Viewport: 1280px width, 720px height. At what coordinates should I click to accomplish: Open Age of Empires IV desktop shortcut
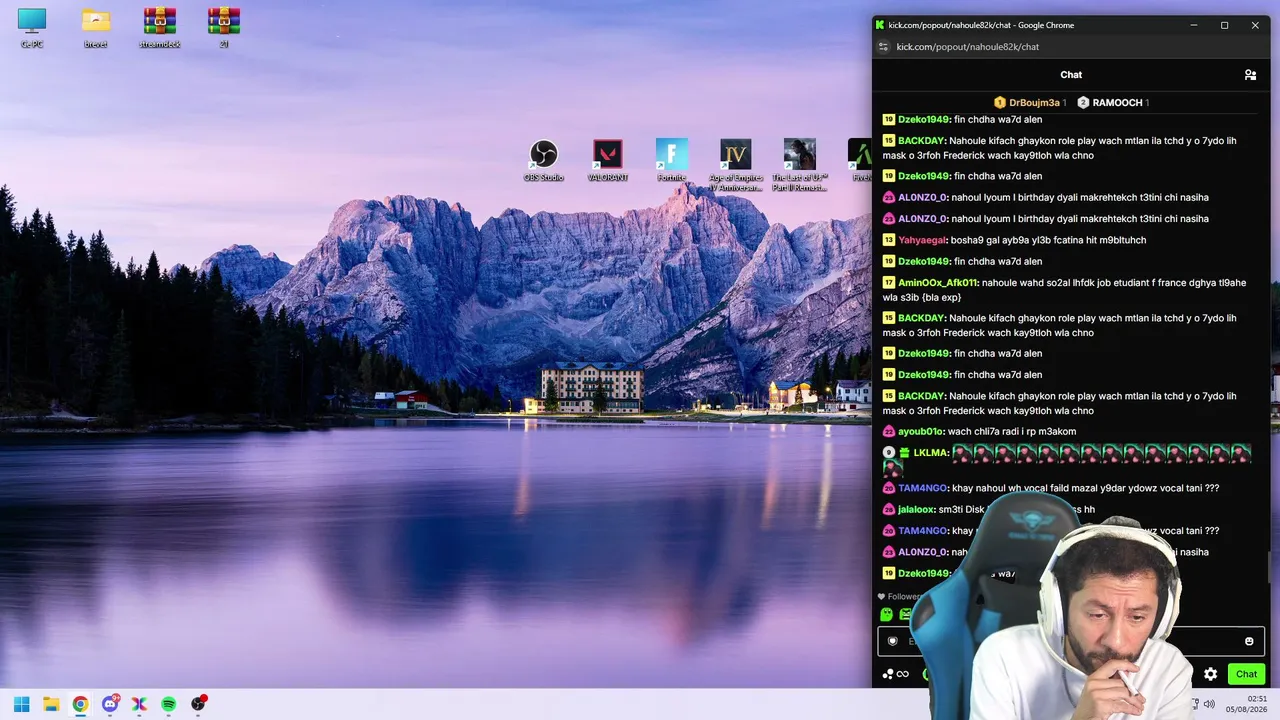point(736,165)
